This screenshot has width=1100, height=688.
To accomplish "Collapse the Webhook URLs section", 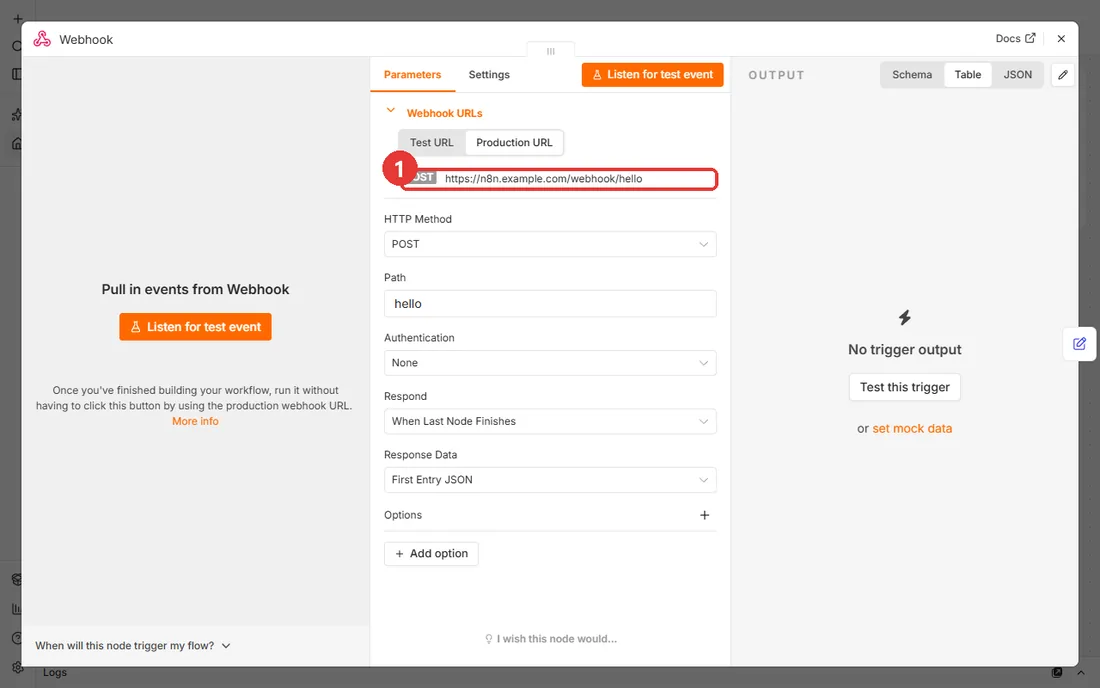I will click(391, 112).
